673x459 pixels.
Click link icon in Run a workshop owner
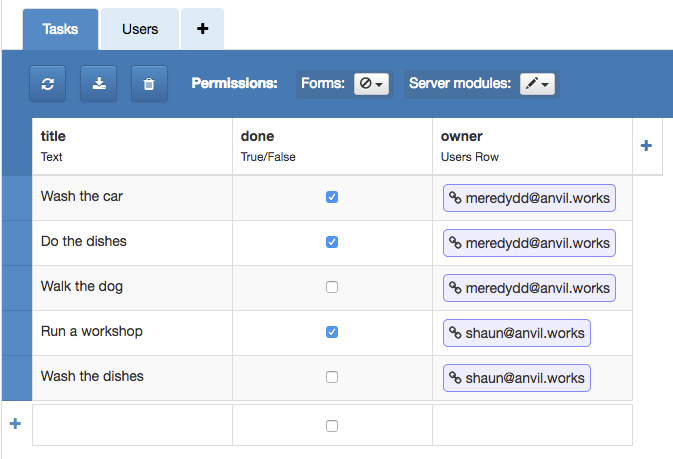(455, 333)
